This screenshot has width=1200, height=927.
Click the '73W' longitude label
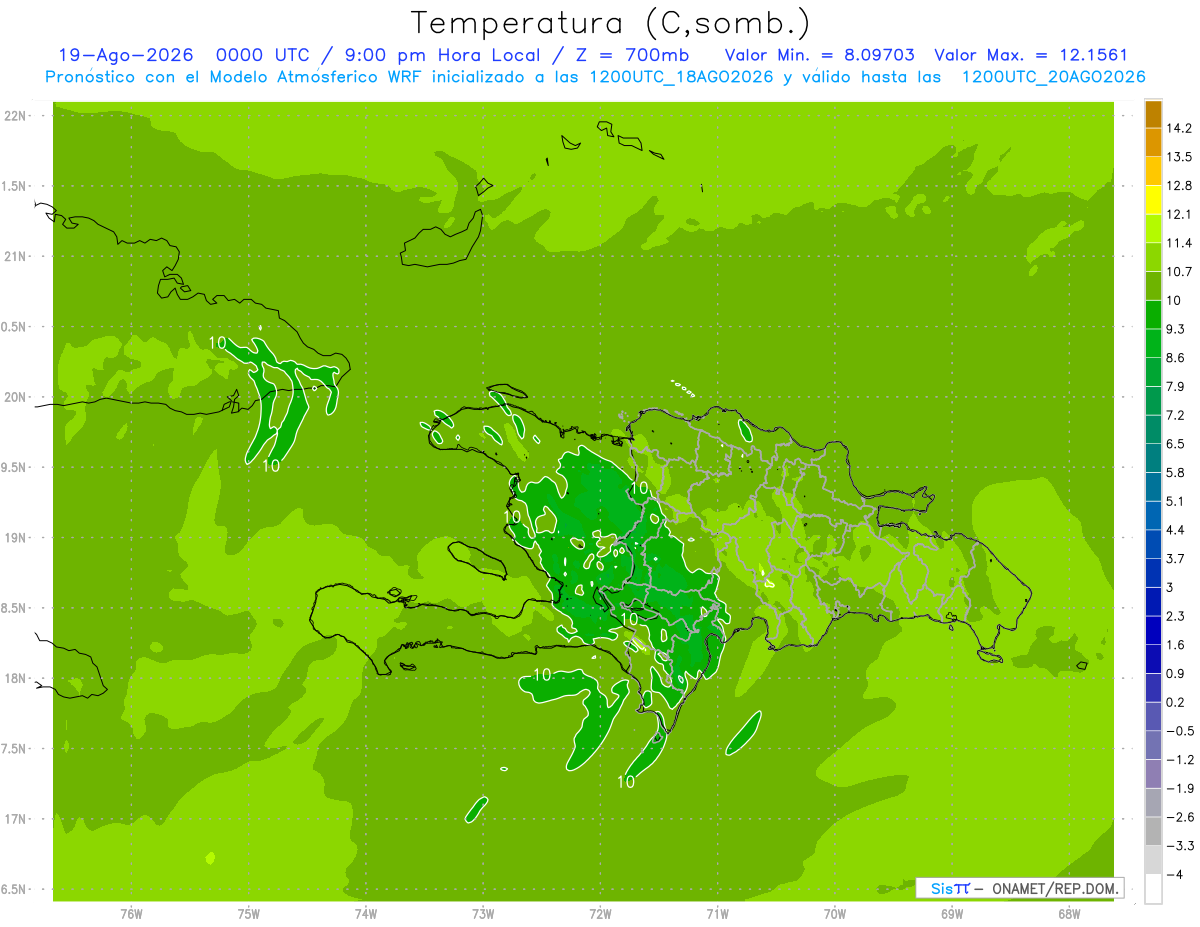point(483,913)
